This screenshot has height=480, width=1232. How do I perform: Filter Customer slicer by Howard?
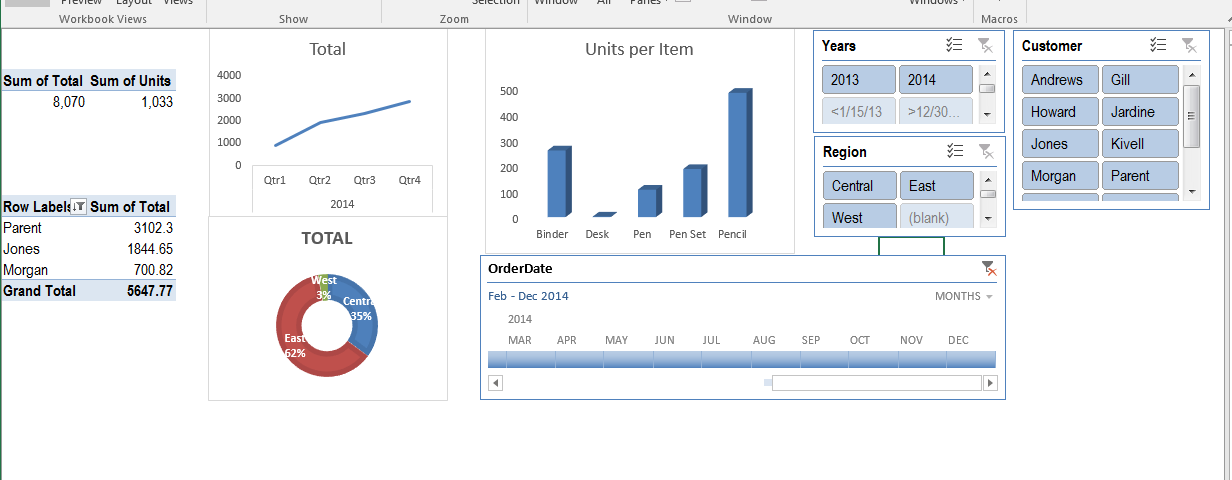pos(1060,112)
